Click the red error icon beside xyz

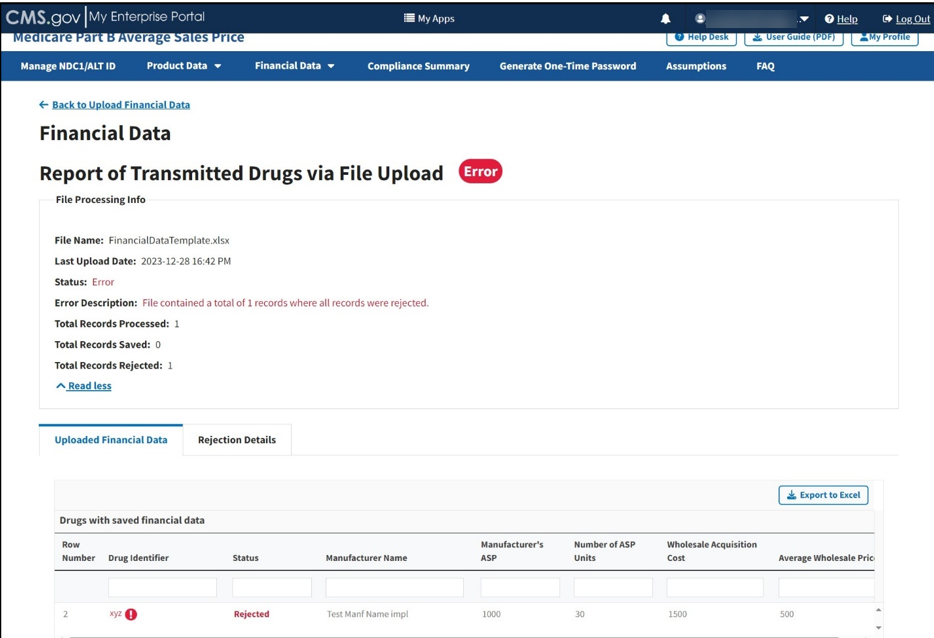coord(131,614)
